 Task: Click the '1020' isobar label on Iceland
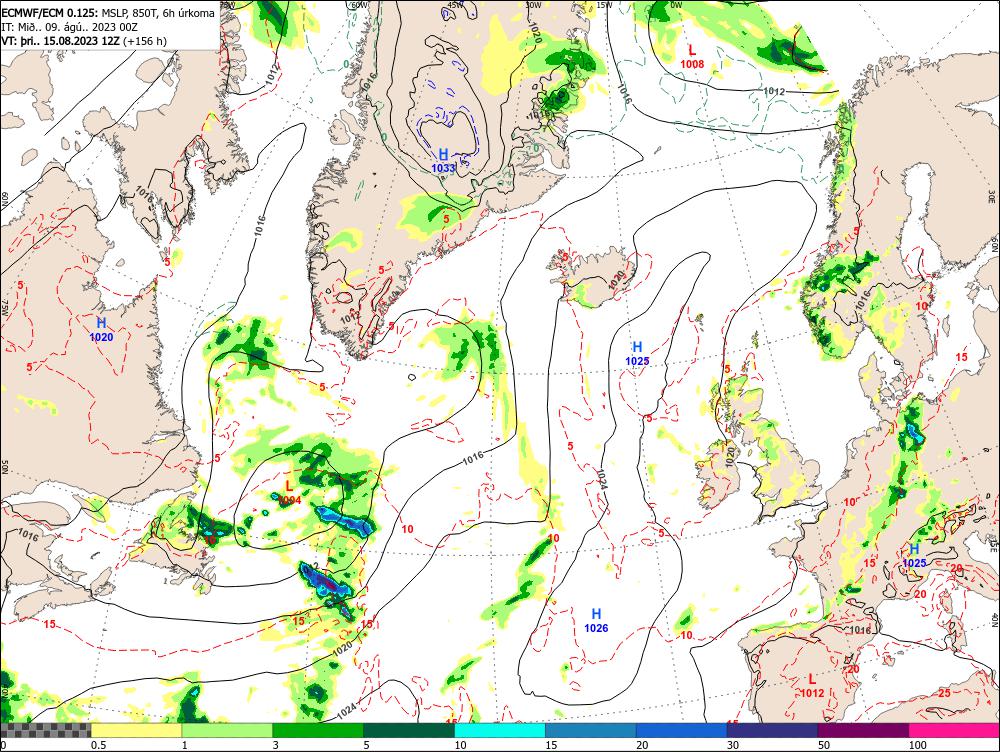(x=615, y=281)
